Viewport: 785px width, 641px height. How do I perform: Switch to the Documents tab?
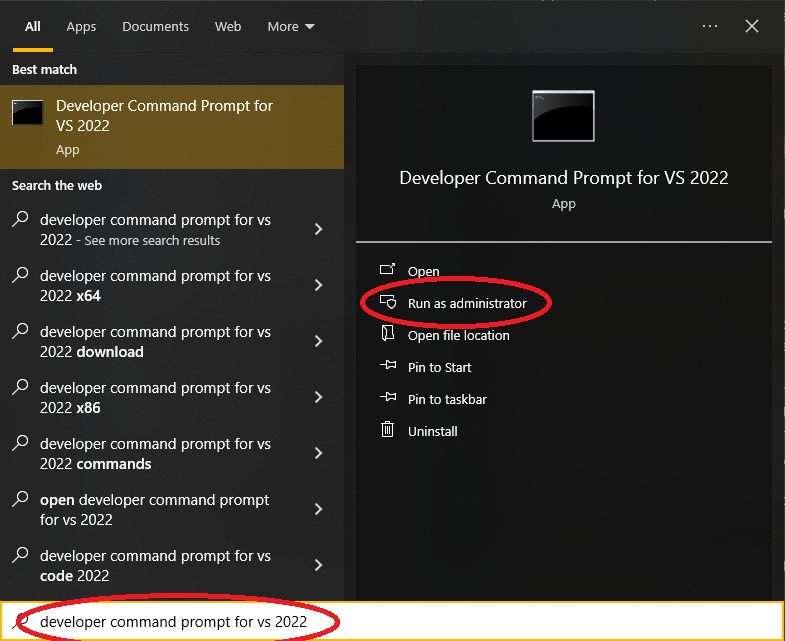[155, 27]
